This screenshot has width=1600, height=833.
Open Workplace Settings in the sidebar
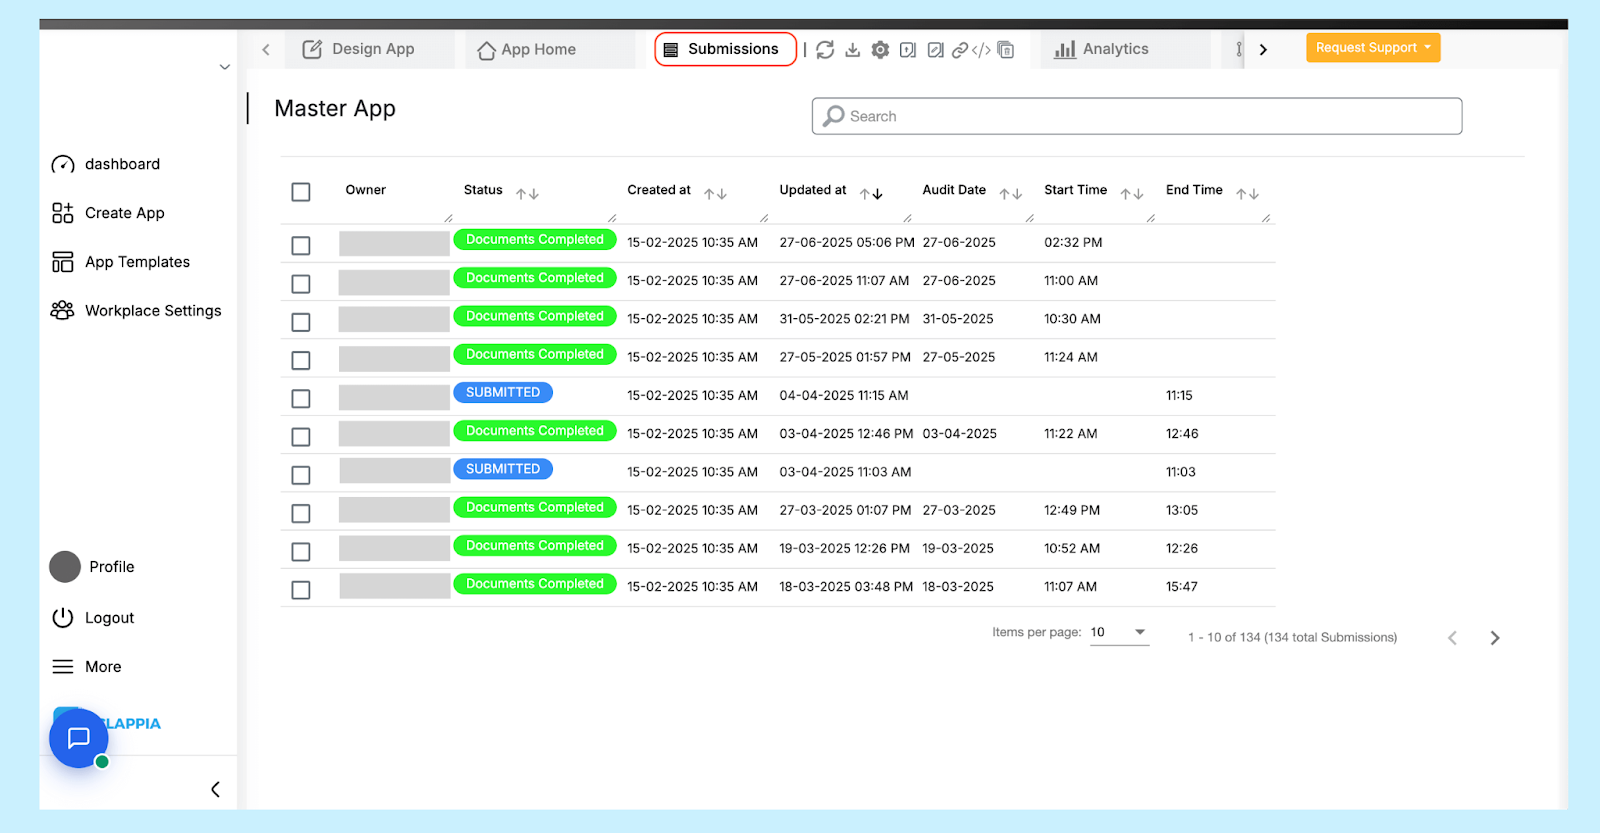(136, 311)
